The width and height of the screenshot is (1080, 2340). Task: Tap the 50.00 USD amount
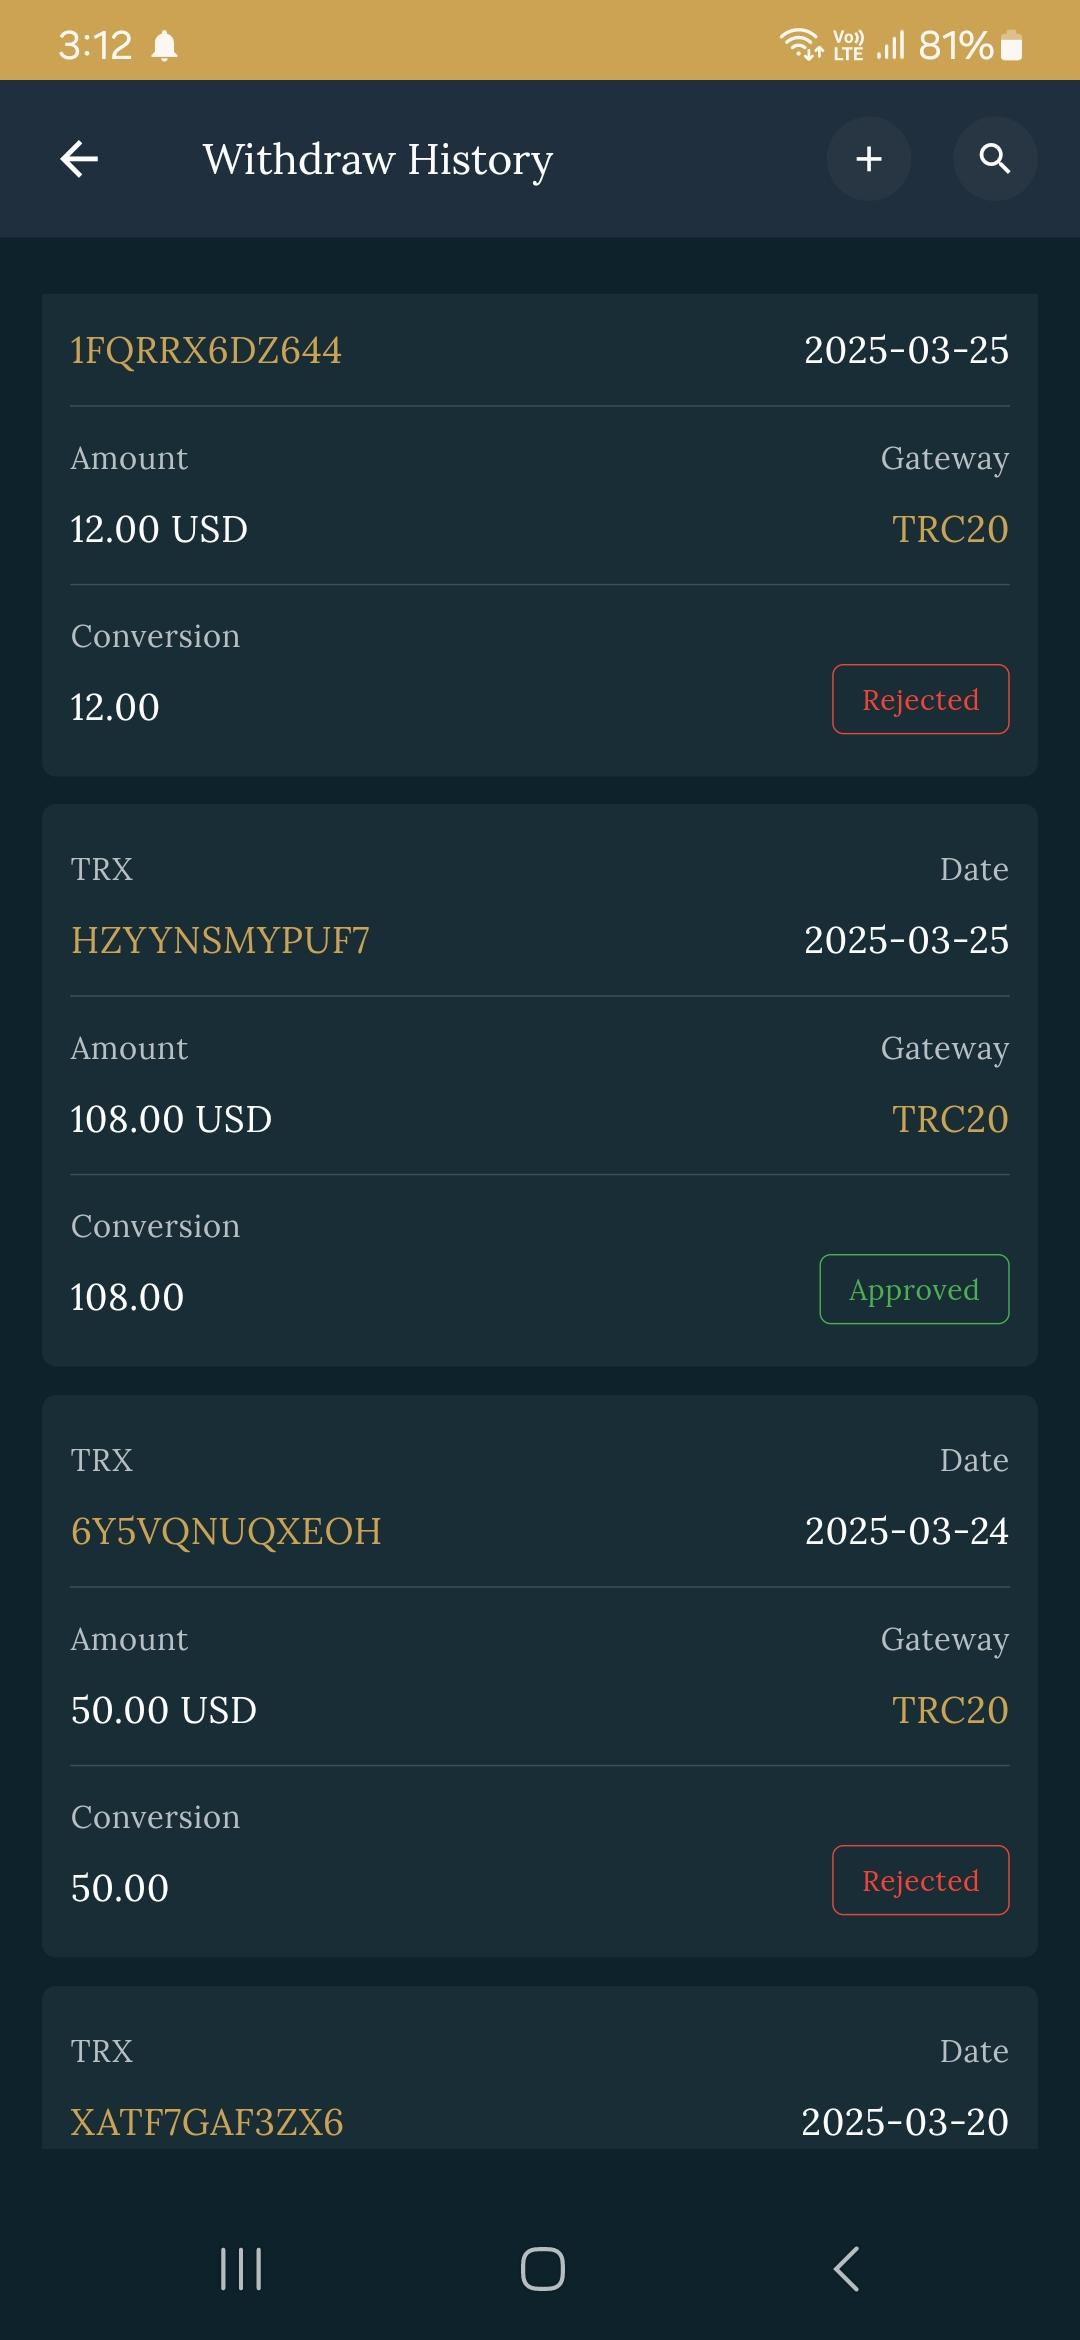coord(164,1711)
